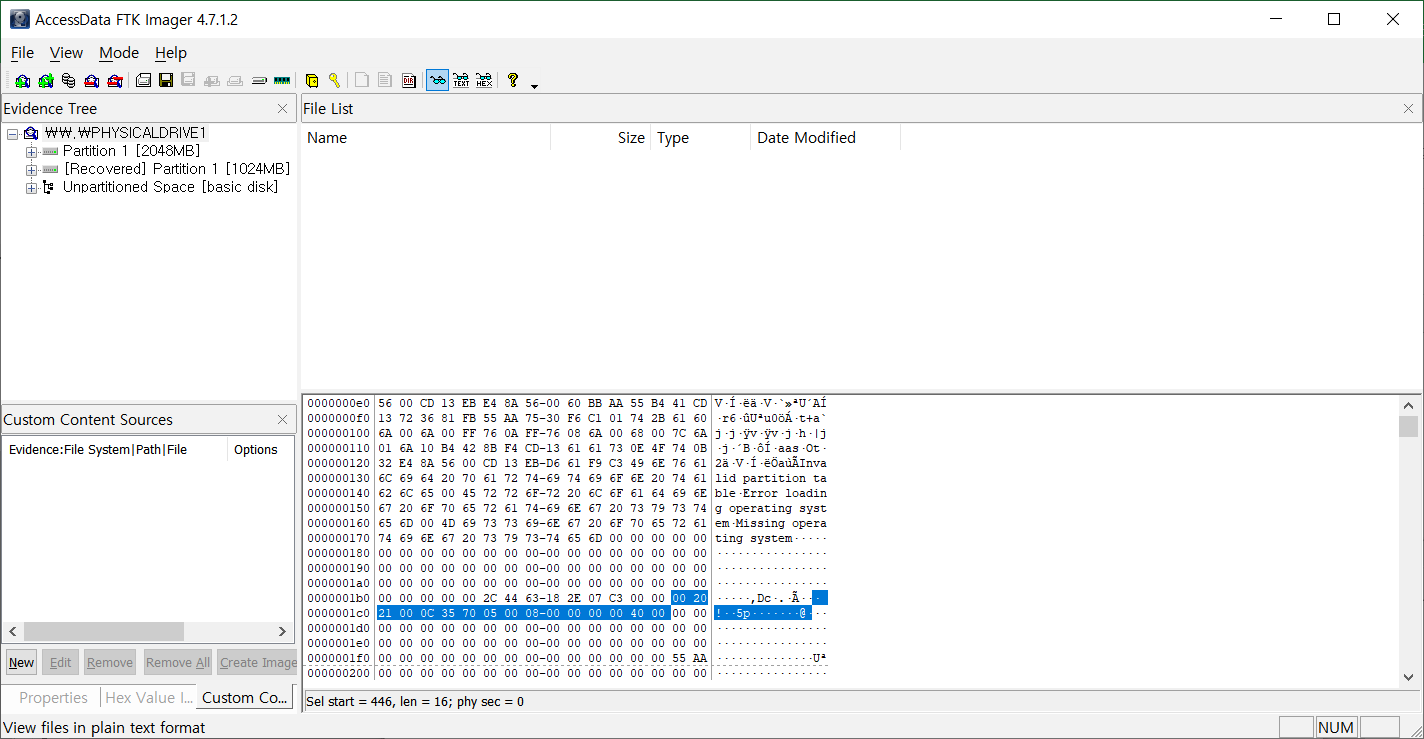Expand the [Recovered] Partition 1 node
This screenshot has height=739, width=1424.
tap(31, 169)
